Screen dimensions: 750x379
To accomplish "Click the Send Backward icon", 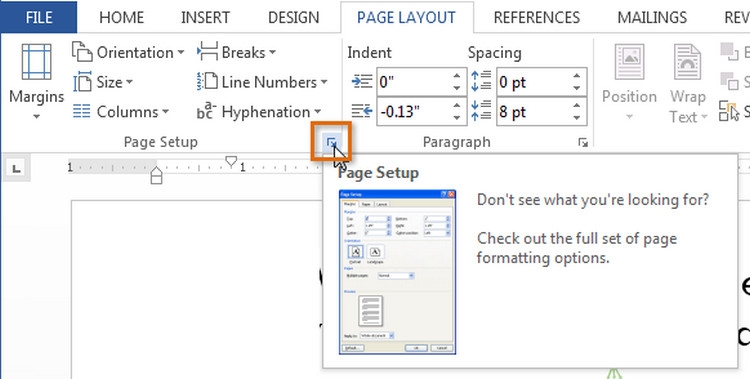I will [x=730, y=81].
